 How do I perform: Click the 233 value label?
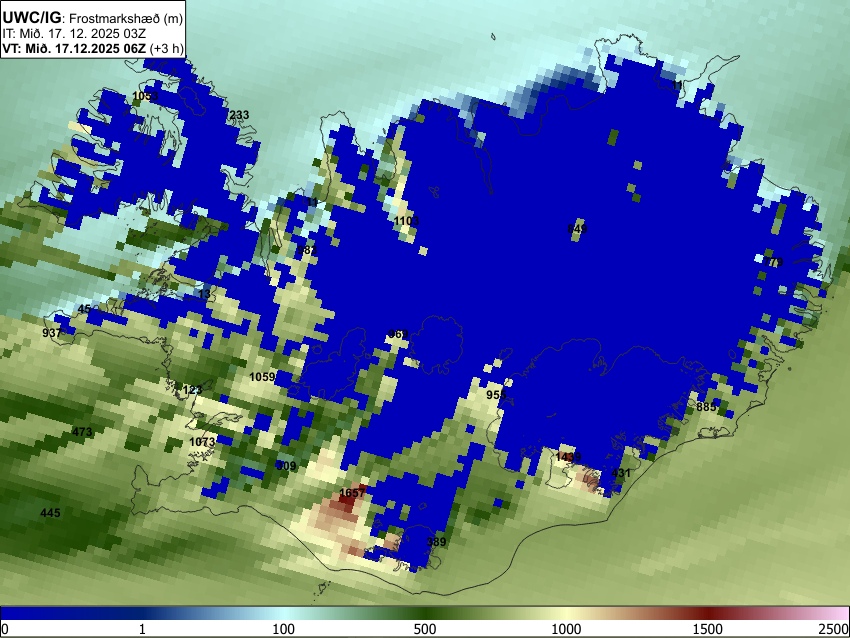[240, 115]
